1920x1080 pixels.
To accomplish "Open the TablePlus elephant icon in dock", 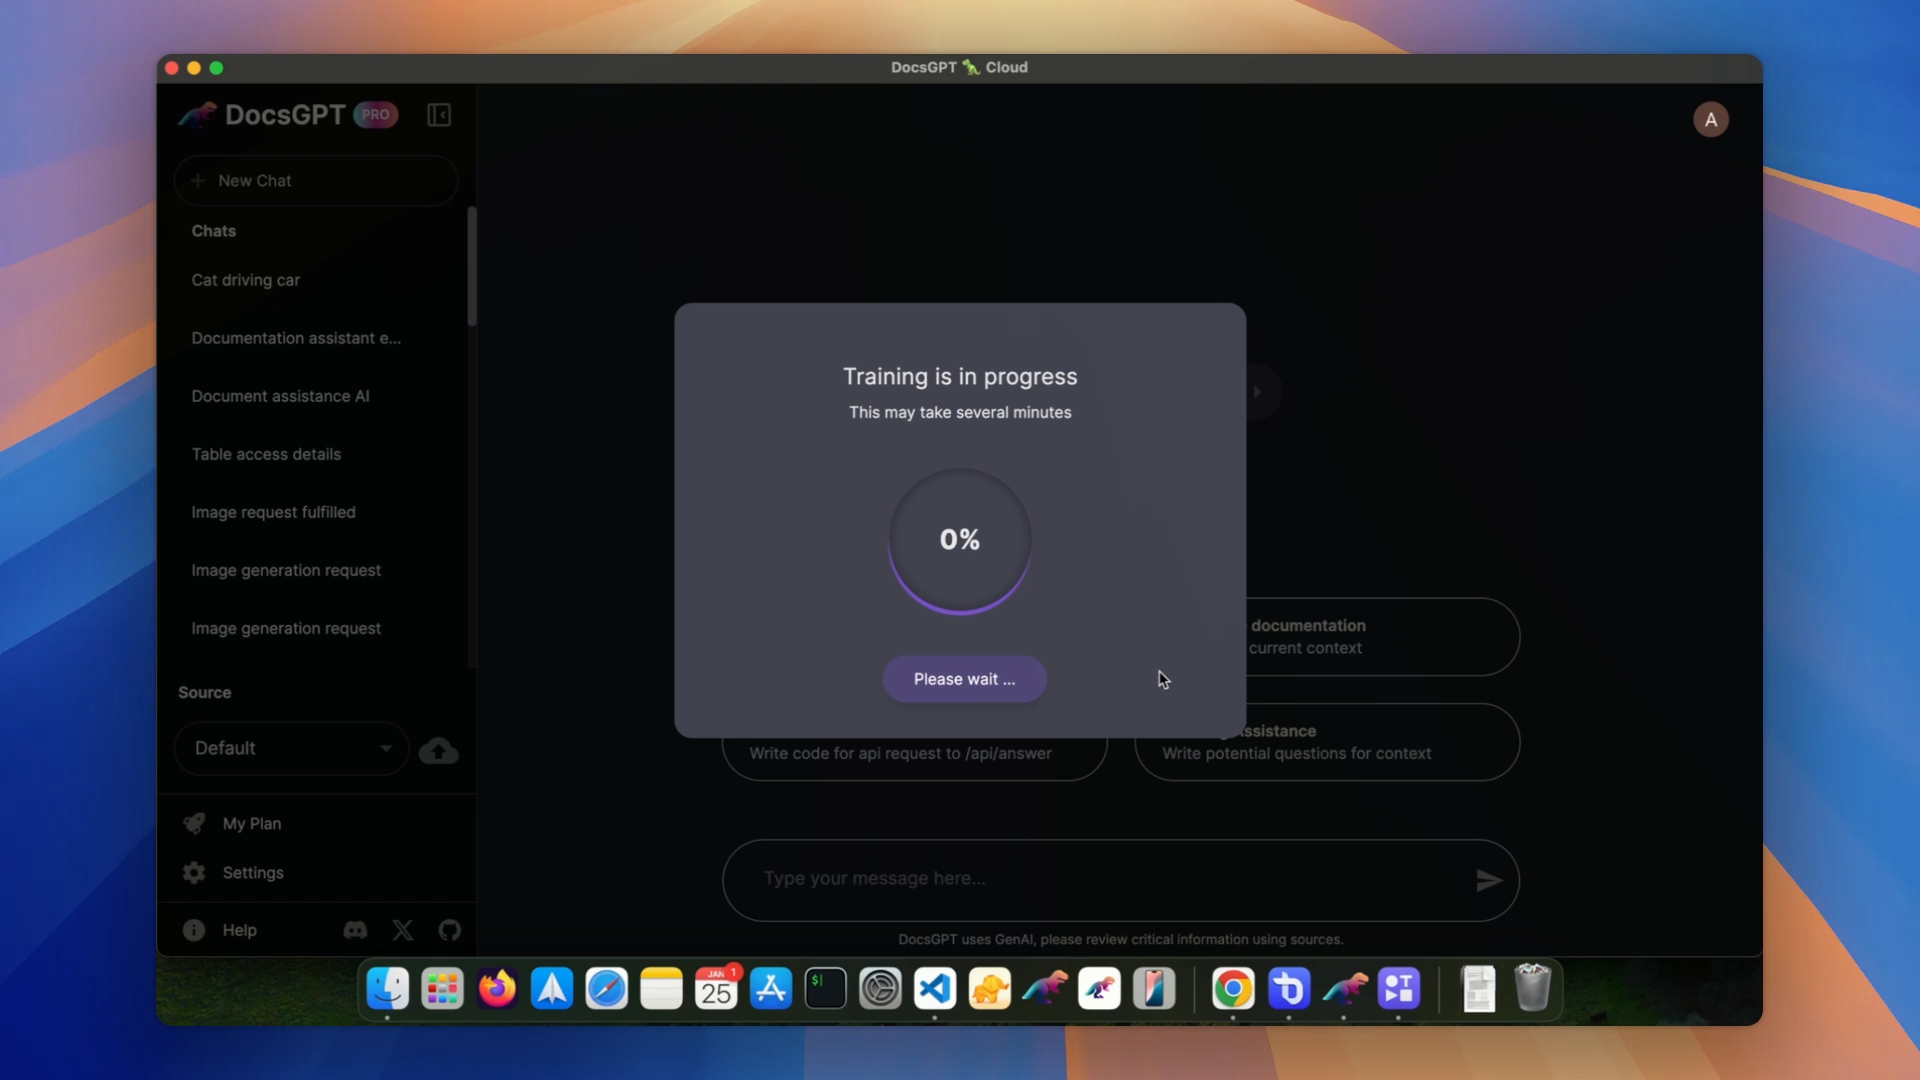I will click(990, 989).
